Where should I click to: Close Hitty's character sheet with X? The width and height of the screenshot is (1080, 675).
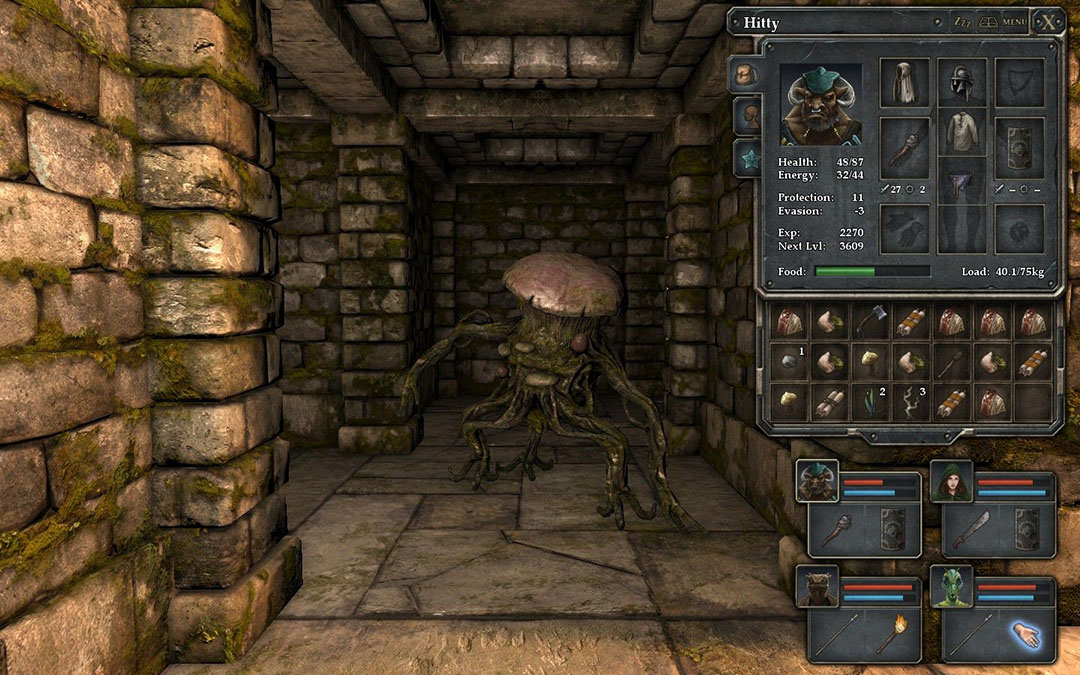pyautogui.click(x=1047, y=21)
